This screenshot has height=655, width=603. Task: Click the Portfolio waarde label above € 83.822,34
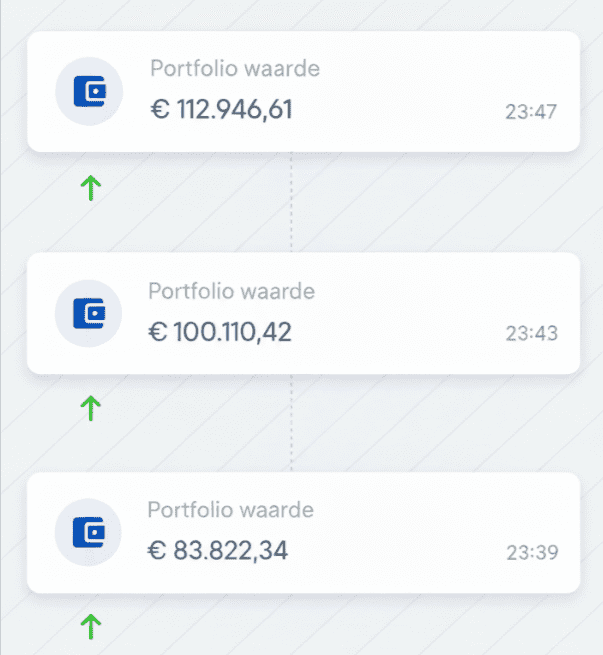(231, 510)
